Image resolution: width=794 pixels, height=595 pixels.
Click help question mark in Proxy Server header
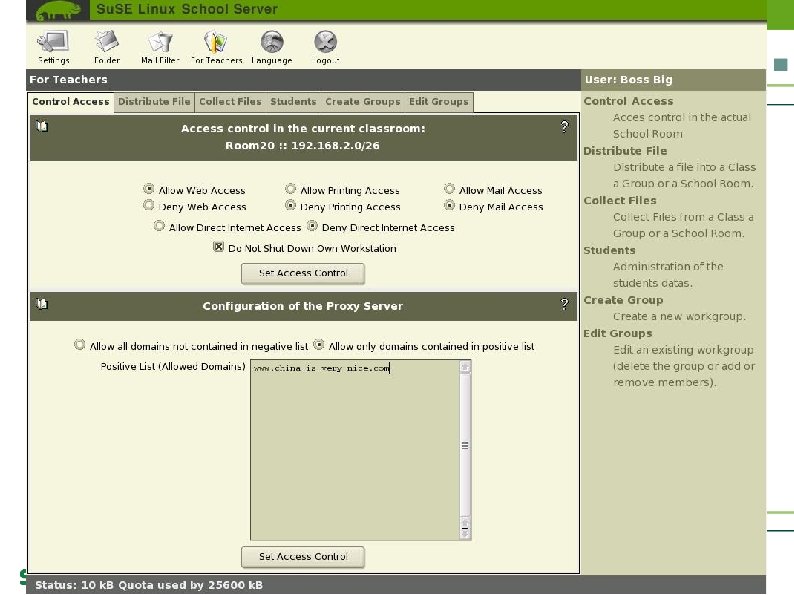(564, 304)
